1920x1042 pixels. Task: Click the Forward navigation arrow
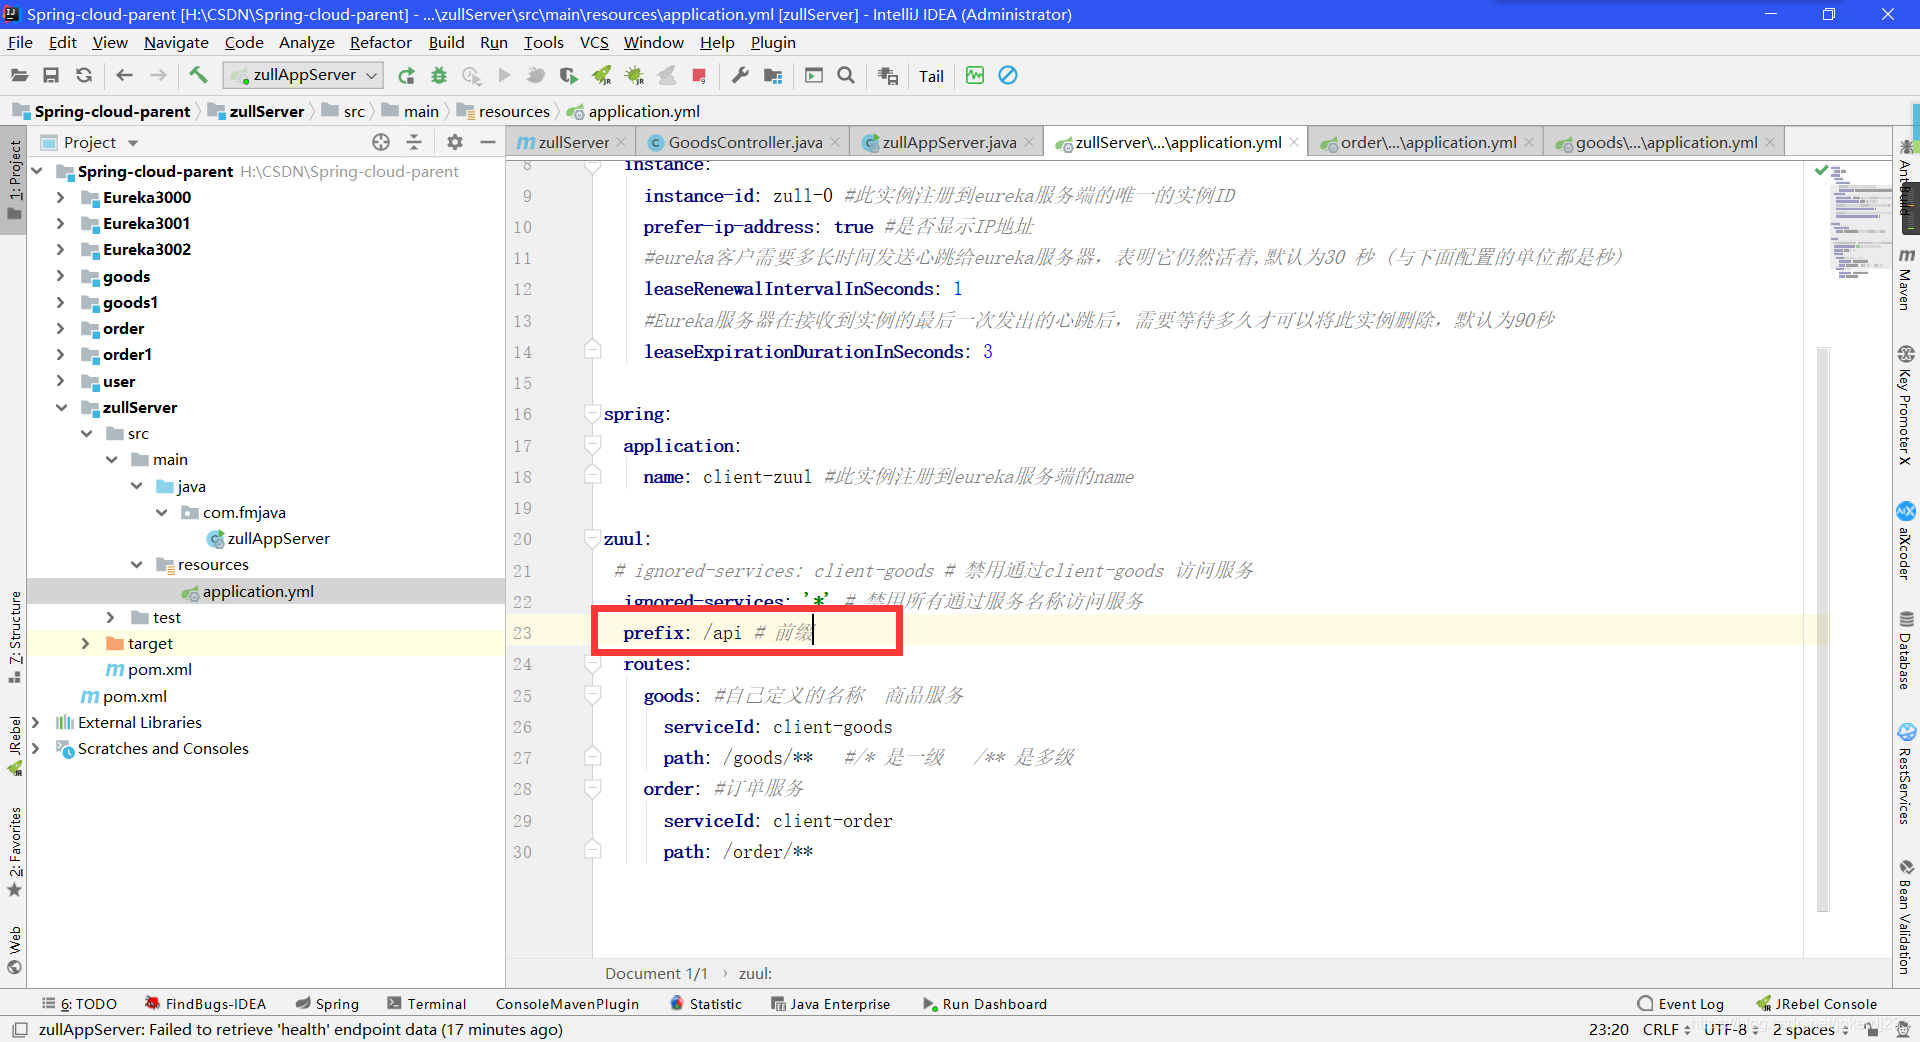click(x=158, y=75)
